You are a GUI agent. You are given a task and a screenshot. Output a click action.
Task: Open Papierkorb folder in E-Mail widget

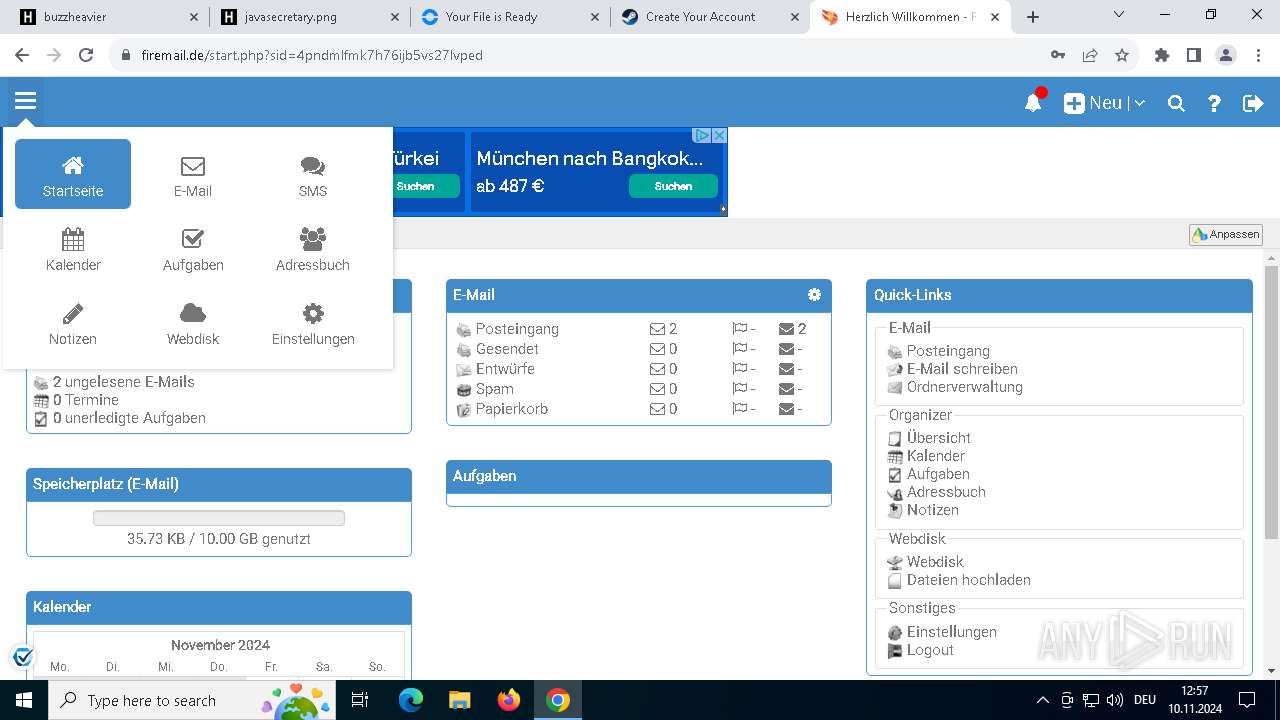511,409
